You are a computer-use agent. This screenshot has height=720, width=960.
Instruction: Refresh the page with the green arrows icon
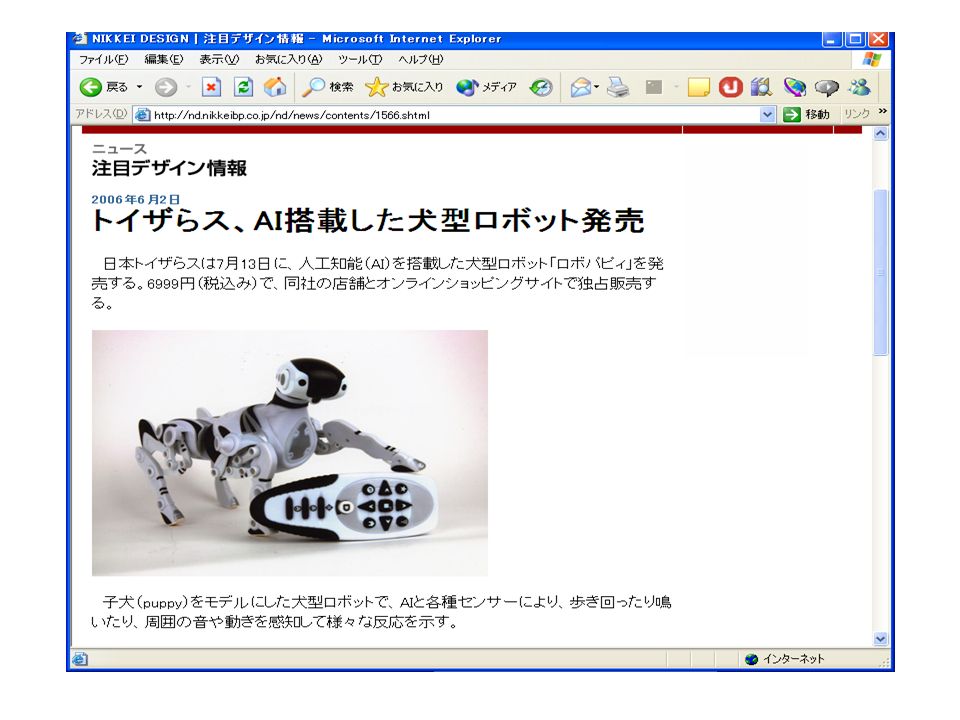244,87
